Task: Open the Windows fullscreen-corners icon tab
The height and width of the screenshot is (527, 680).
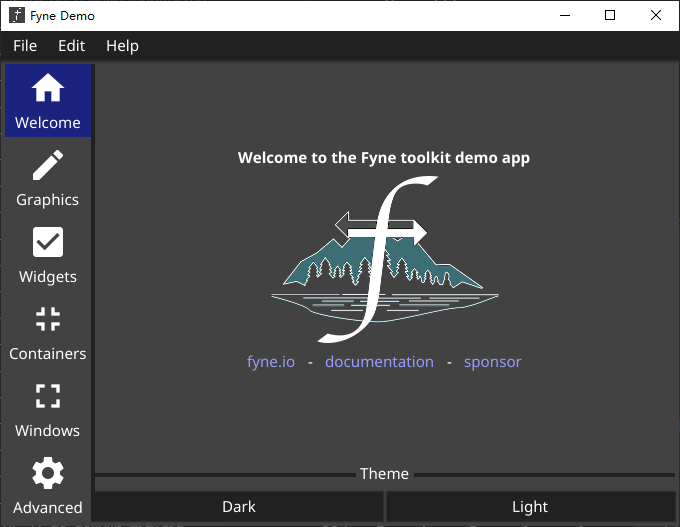Action: 48,409
